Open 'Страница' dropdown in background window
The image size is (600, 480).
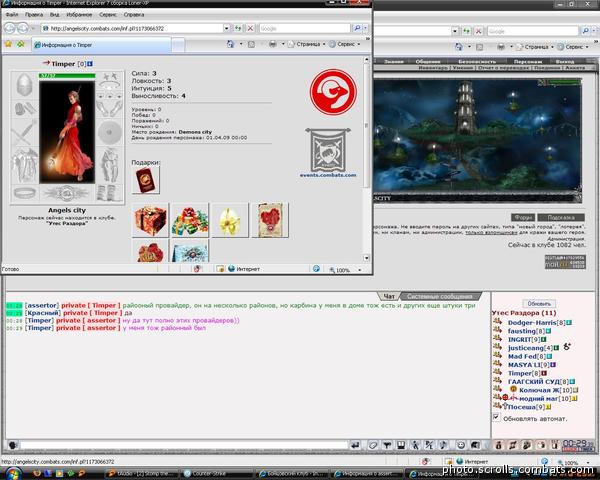click(x=535, y=47)
